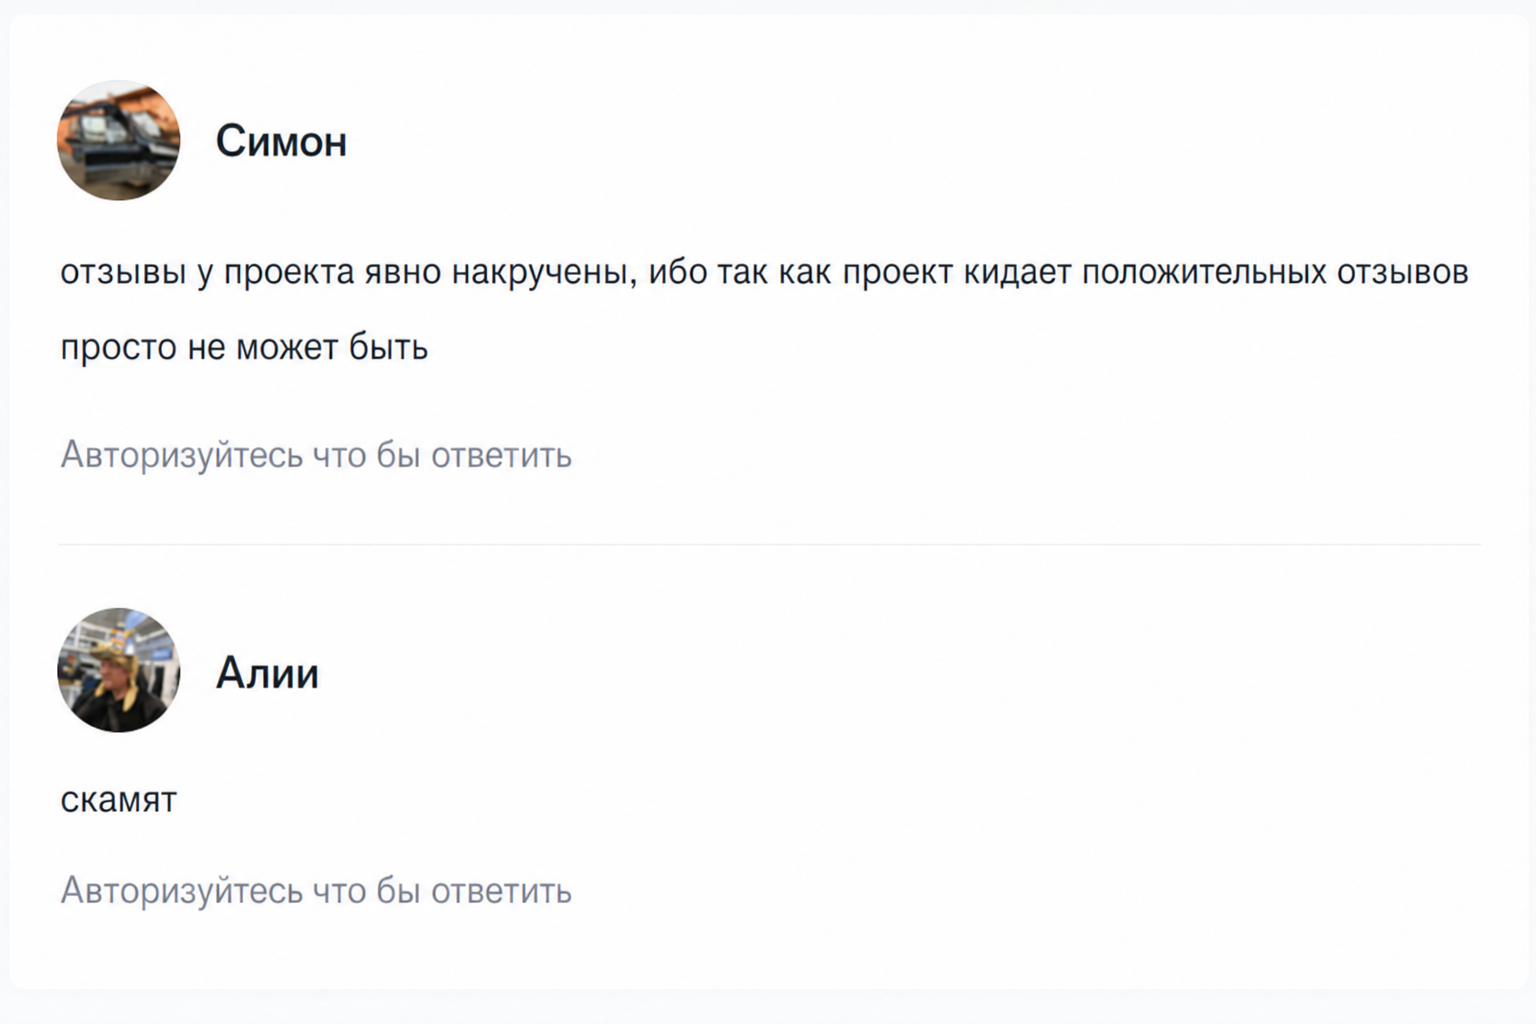Viewport: 1536px width, 1024px height.
Task: Click "что бы" in Алии's reply prompt
Action: (366, 890)
